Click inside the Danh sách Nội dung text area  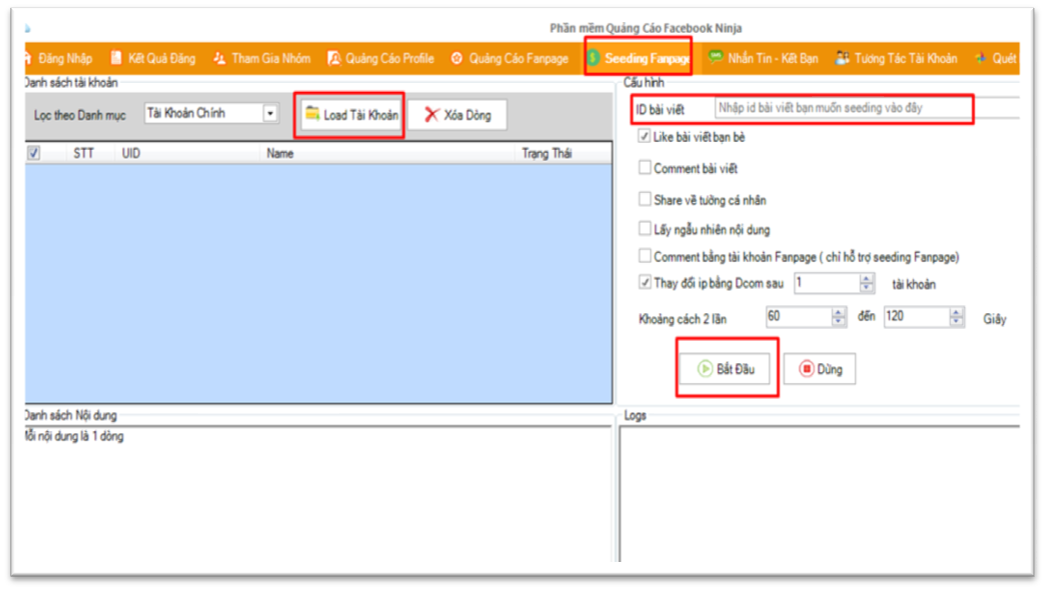tap(318, 494)
